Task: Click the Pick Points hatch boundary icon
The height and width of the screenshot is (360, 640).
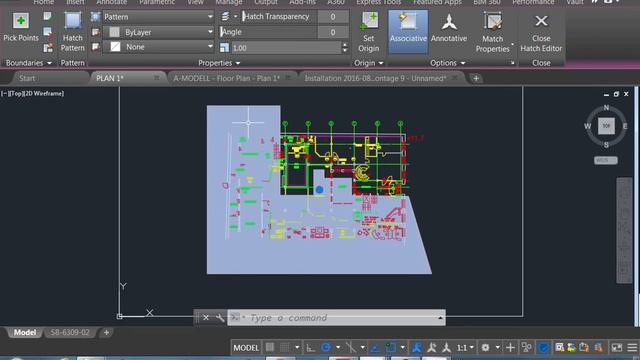Action: (x=20, y=20)
